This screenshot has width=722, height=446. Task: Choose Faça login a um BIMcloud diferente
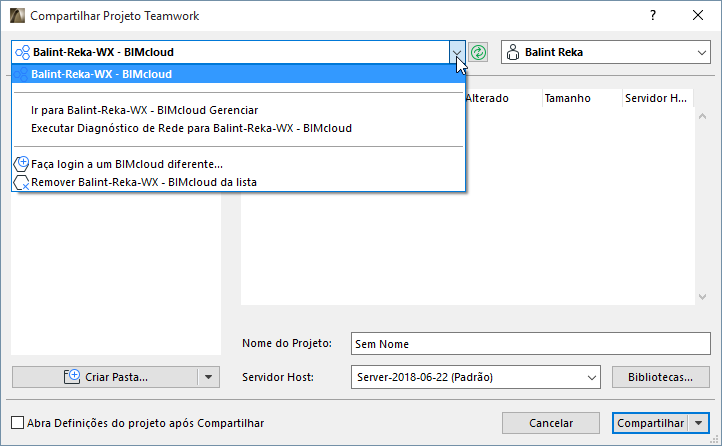point(239,164)
